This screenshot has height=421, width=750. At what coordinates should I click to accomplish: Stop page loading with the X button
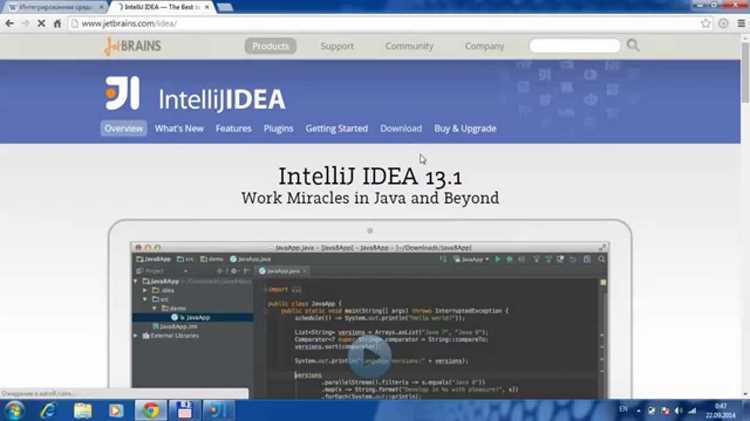click(x=41, y=23)
